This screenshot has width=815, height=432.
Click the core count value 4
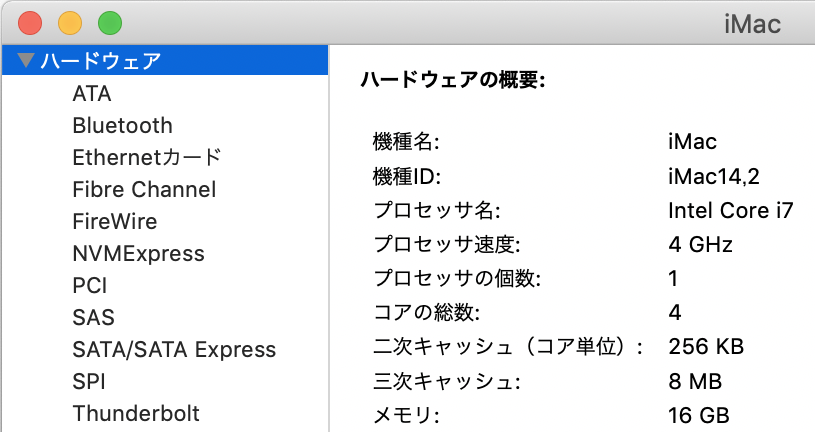click(675, 312)
